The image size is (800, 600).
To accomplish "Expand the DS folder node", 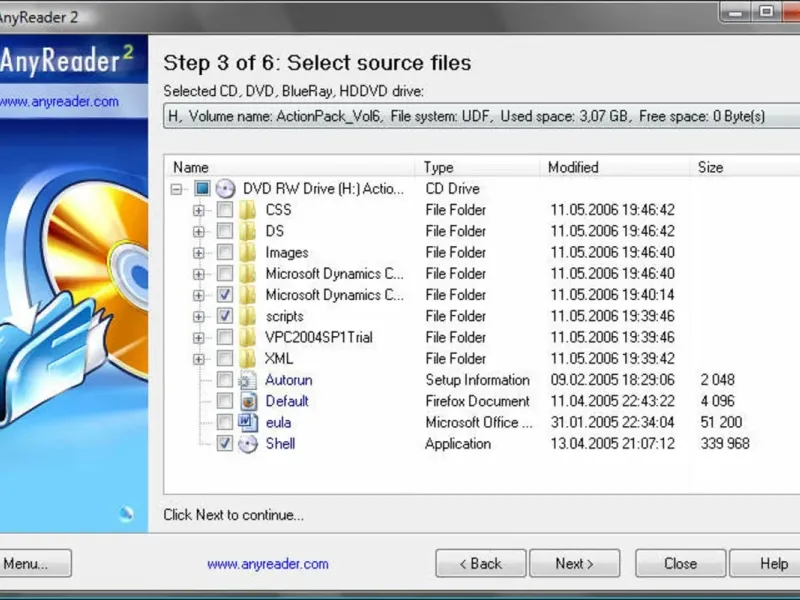I will [x=198, y=232].
